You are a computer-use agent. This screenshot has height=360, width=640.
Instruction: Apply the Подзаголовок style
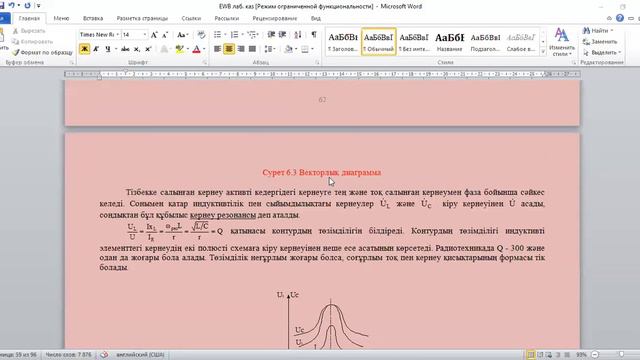485,42
